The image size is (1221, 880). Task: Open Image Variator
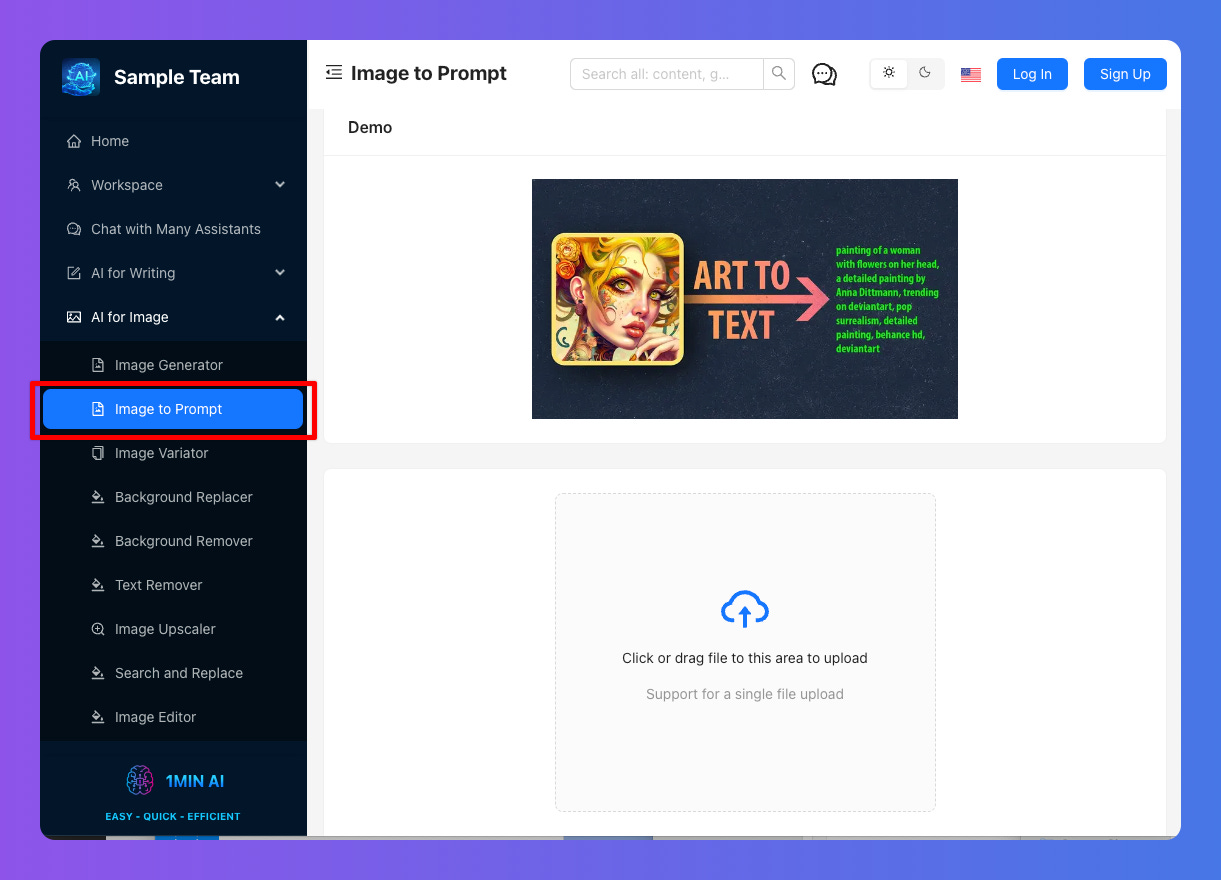click(x=173, y=453)
